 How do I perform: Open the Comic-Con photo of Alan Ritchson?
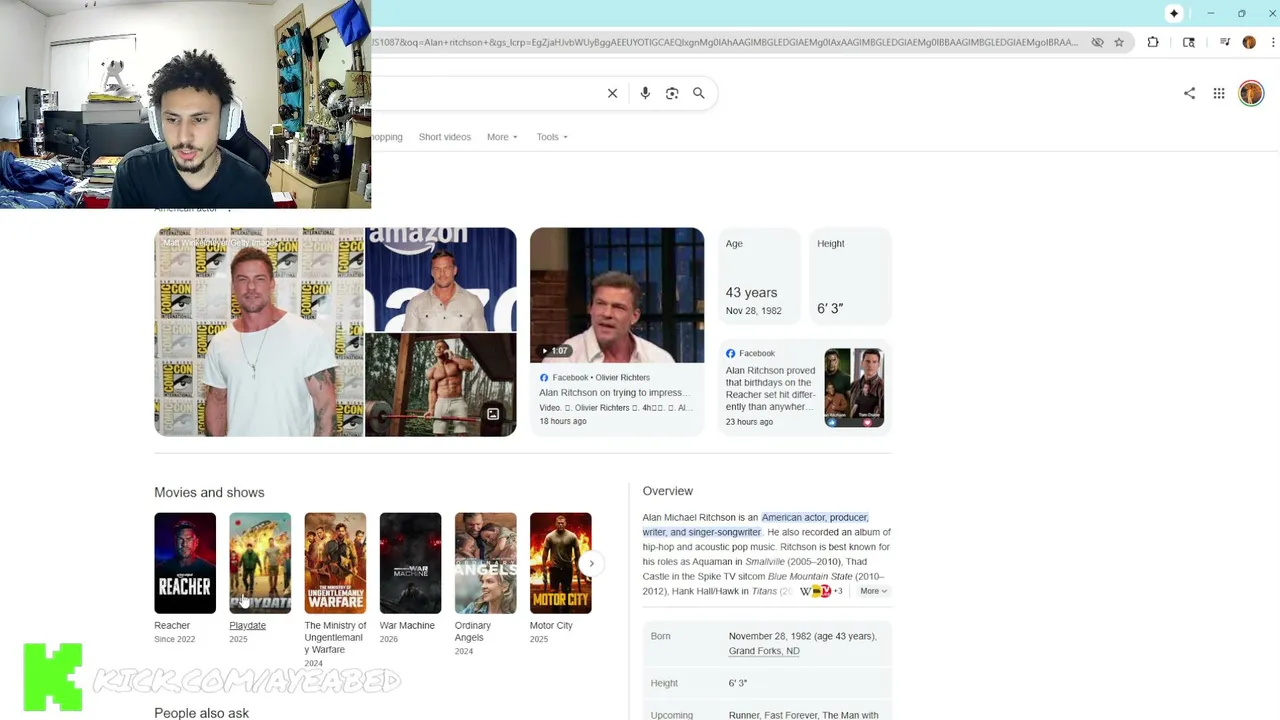[x=259, y=332]
